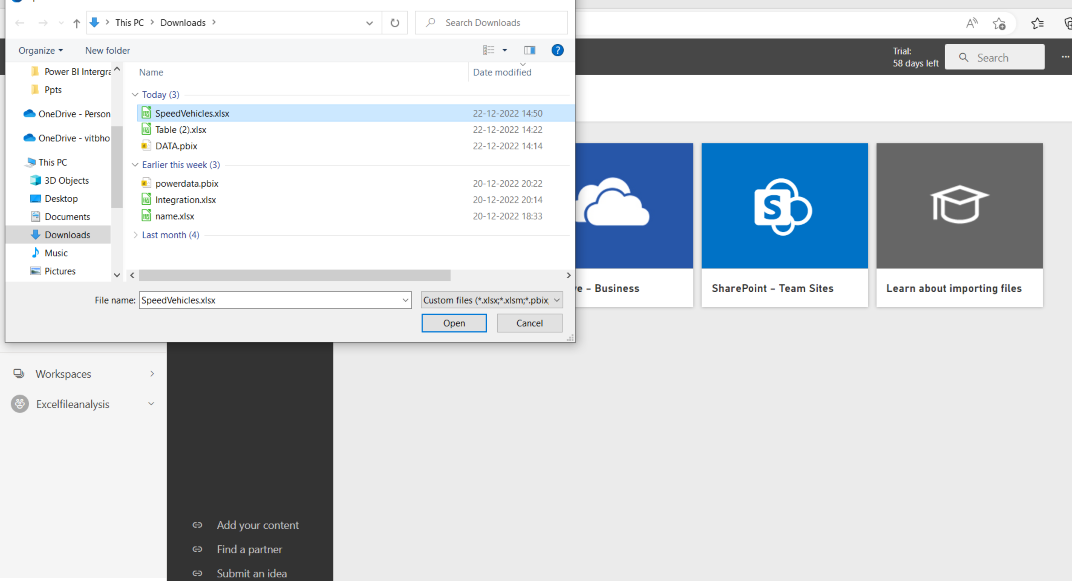Image resolution: width=1072 pixels, height=581 pixels.
Task: Open Documents in navigation pane
Action: (x=59, y=217)
